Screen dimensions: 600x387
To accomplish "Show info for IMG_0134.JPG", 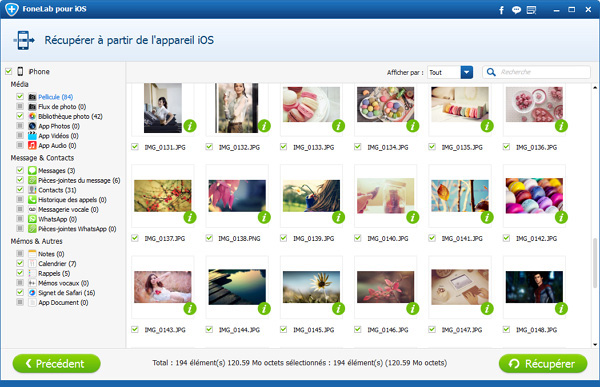I will (412, 126).
